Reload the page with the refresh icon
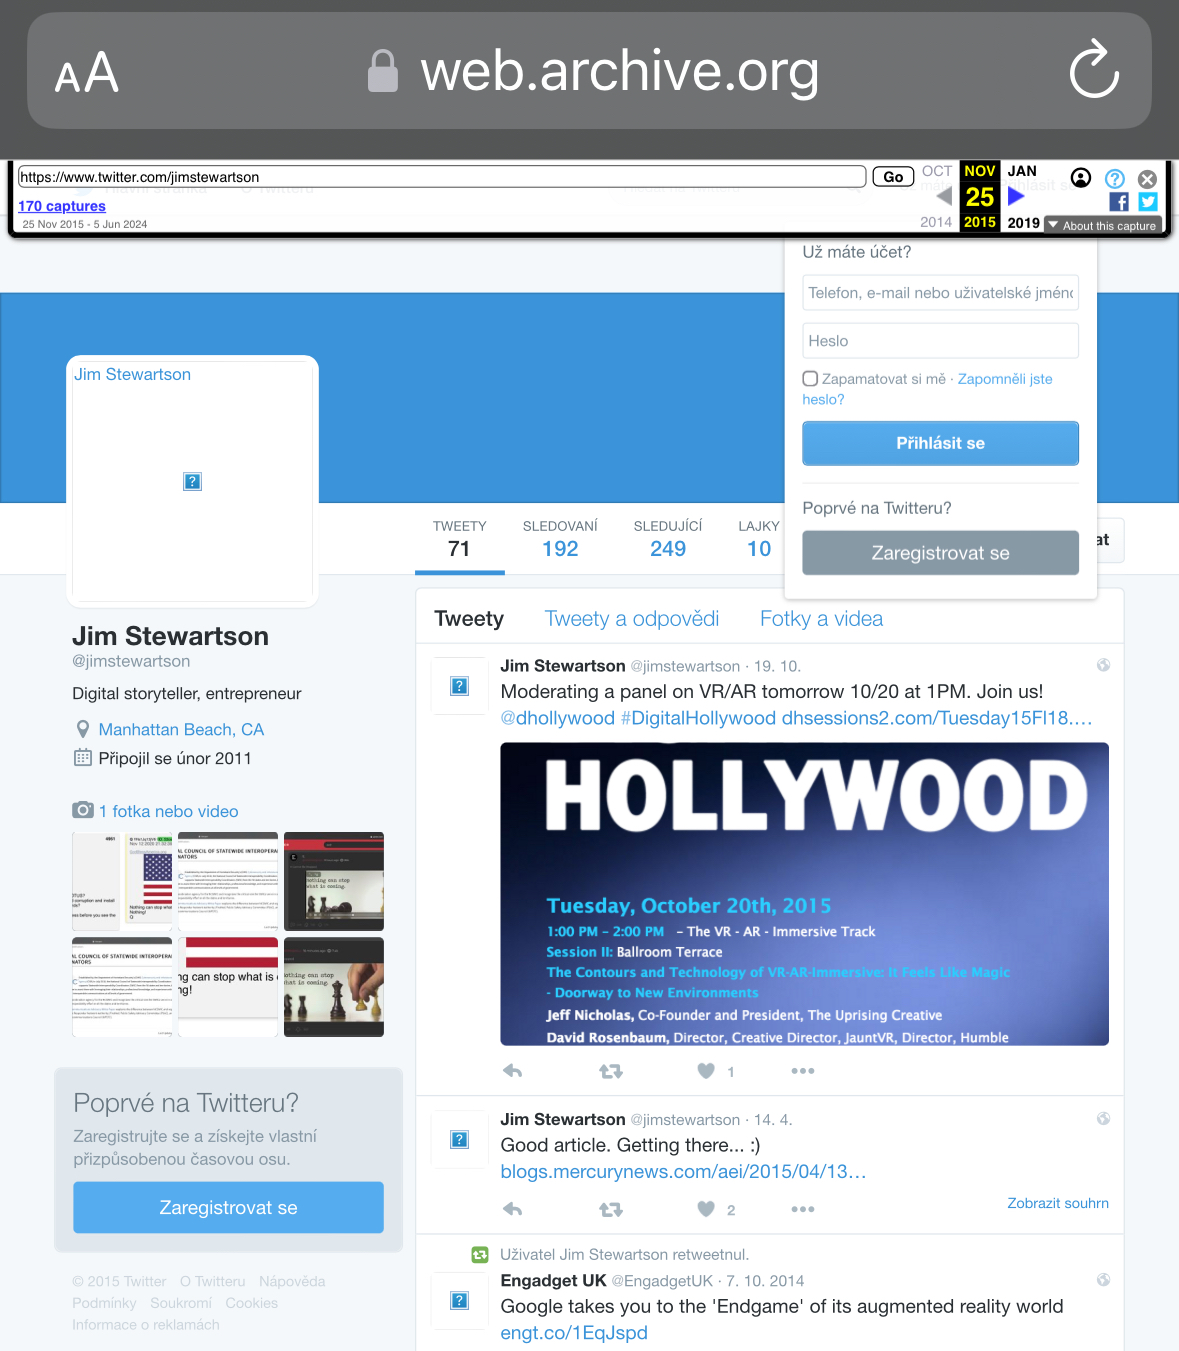The image size is (1179, 1351). click(x=1094, y=70)
